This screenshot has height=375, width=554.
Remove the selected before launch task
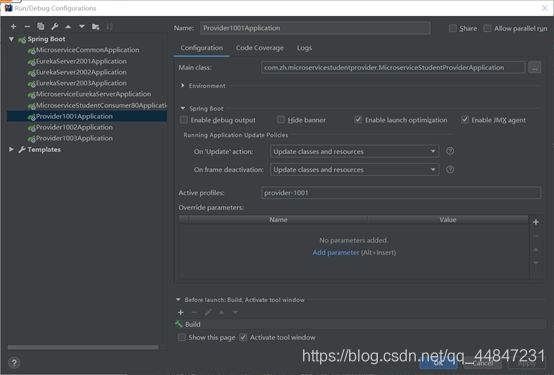194,312
